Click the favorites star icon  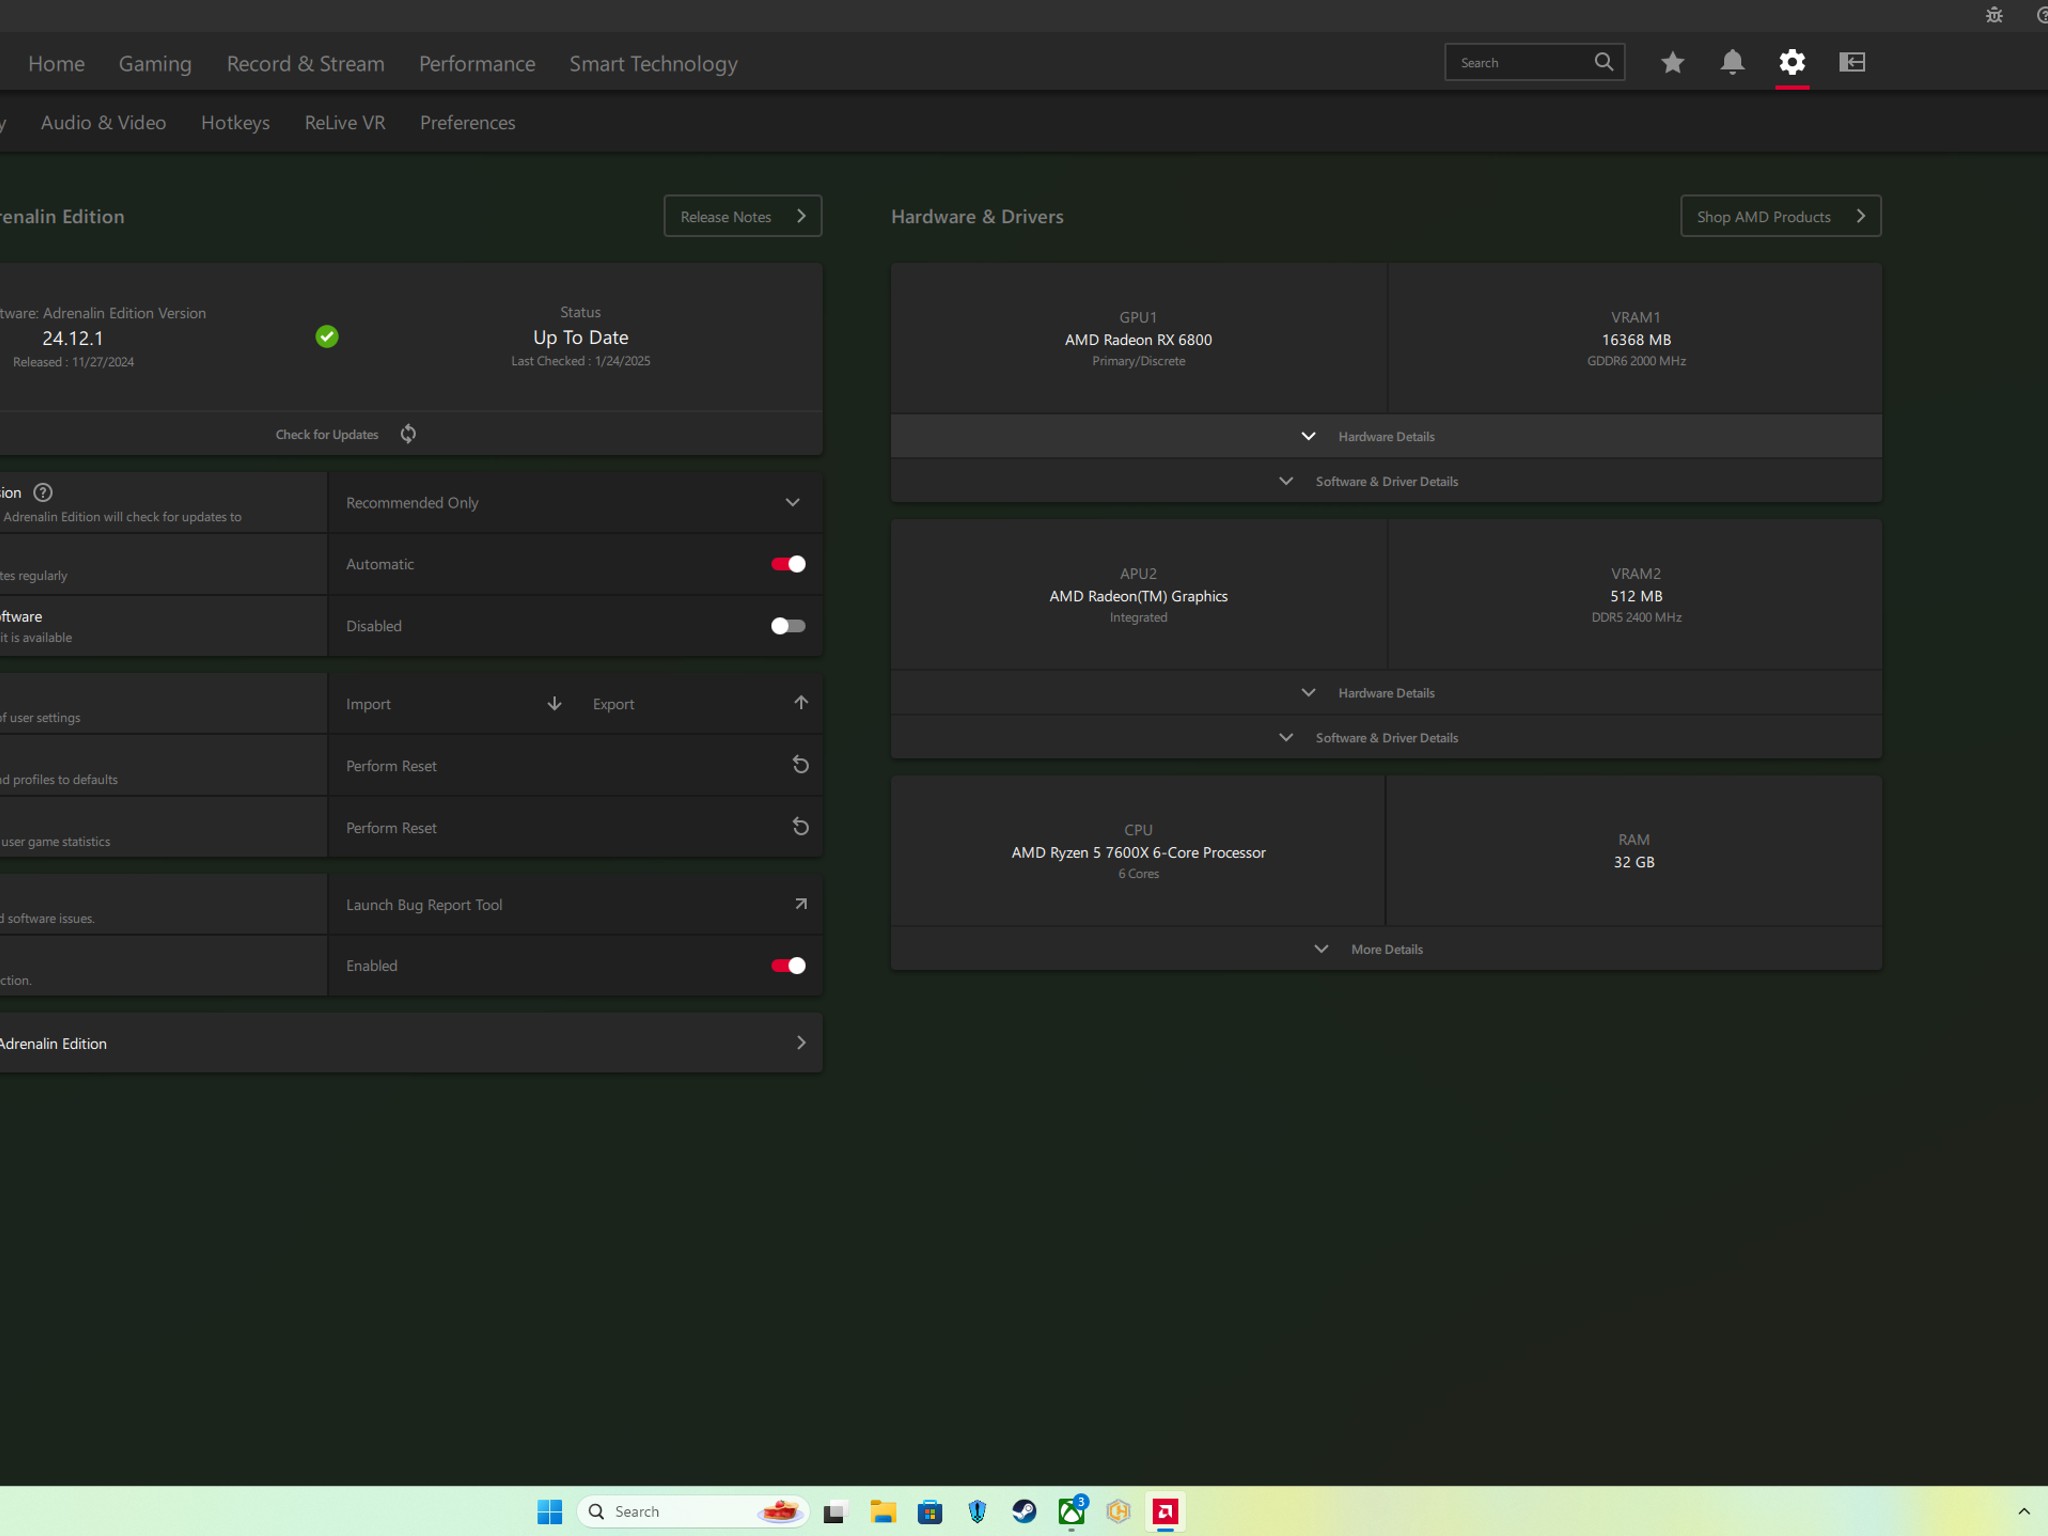coord(1672,63)
